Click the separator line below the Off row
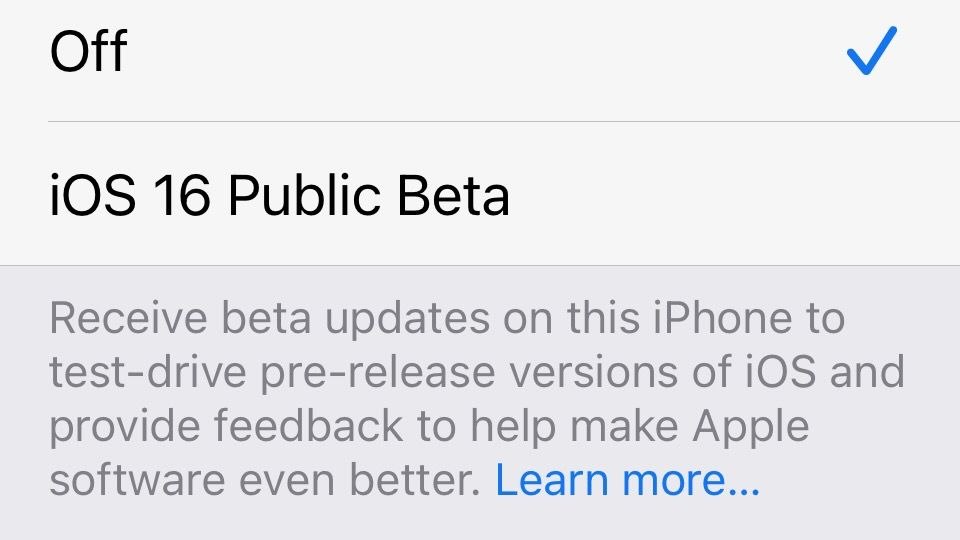The width and height of the screenshot is (960, 540). [x=504, y=121]
